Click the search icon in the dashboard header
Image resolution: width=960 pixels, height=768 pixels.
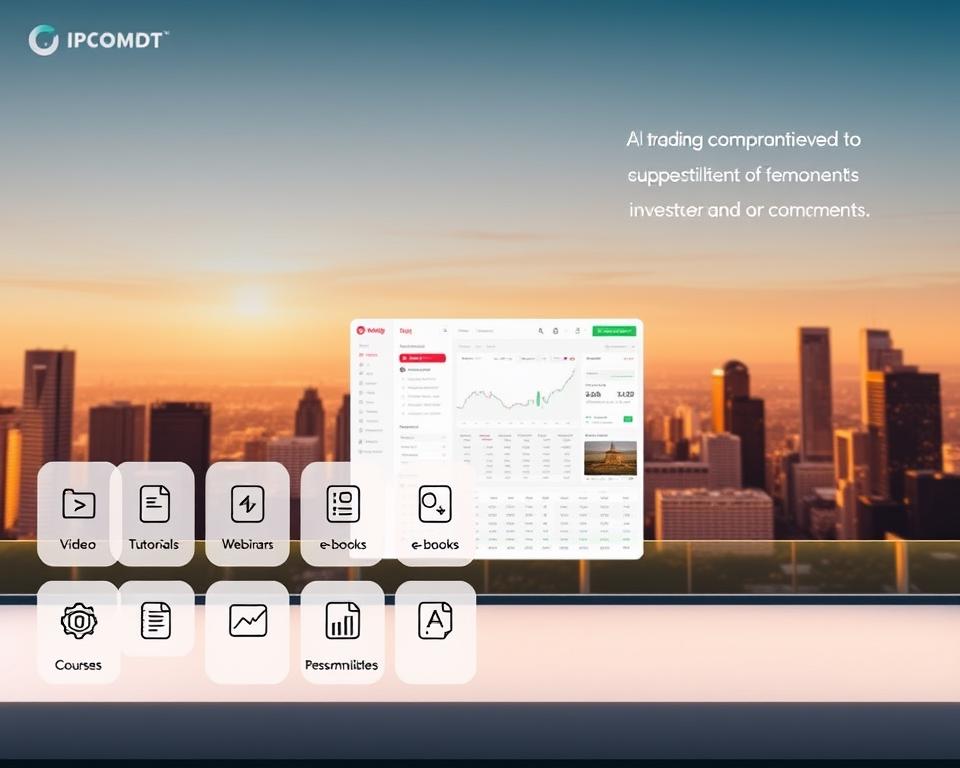coord(540,329)
